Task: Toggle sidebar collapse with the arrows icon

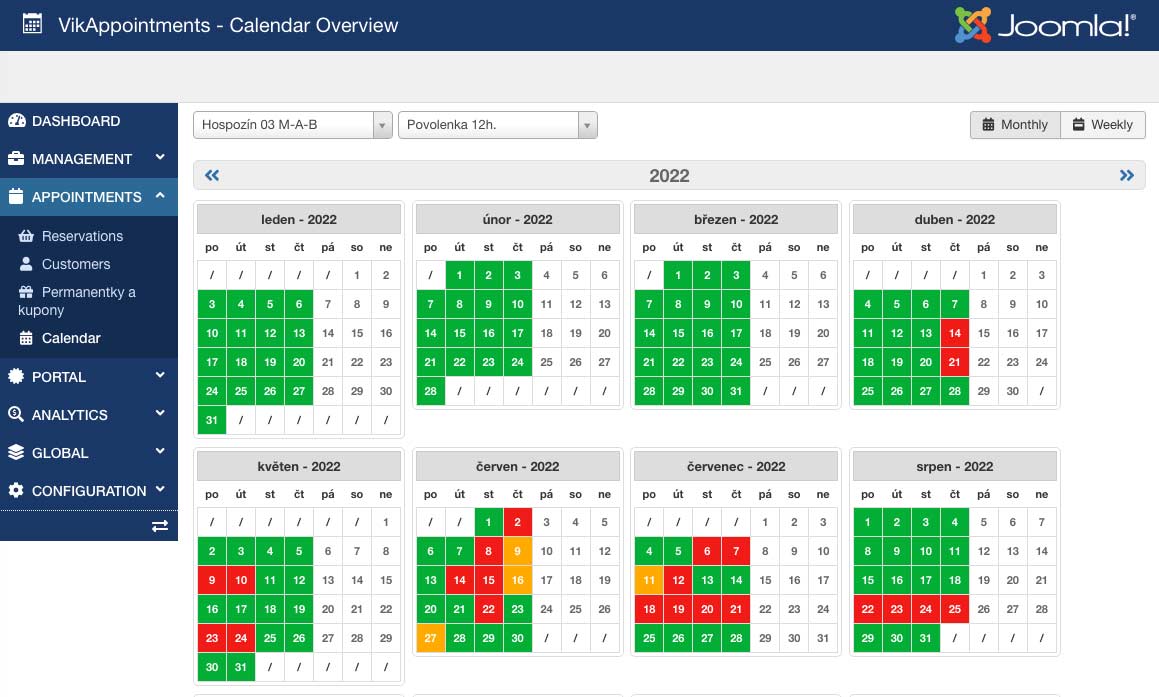Action: (160, 526)
